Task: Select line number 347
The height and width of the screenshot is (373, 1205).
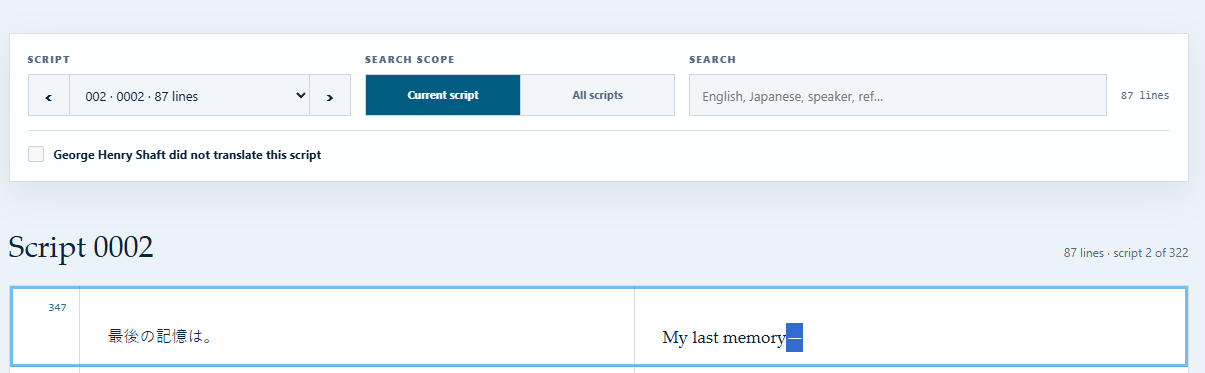Action: click(x=57, y=307)
